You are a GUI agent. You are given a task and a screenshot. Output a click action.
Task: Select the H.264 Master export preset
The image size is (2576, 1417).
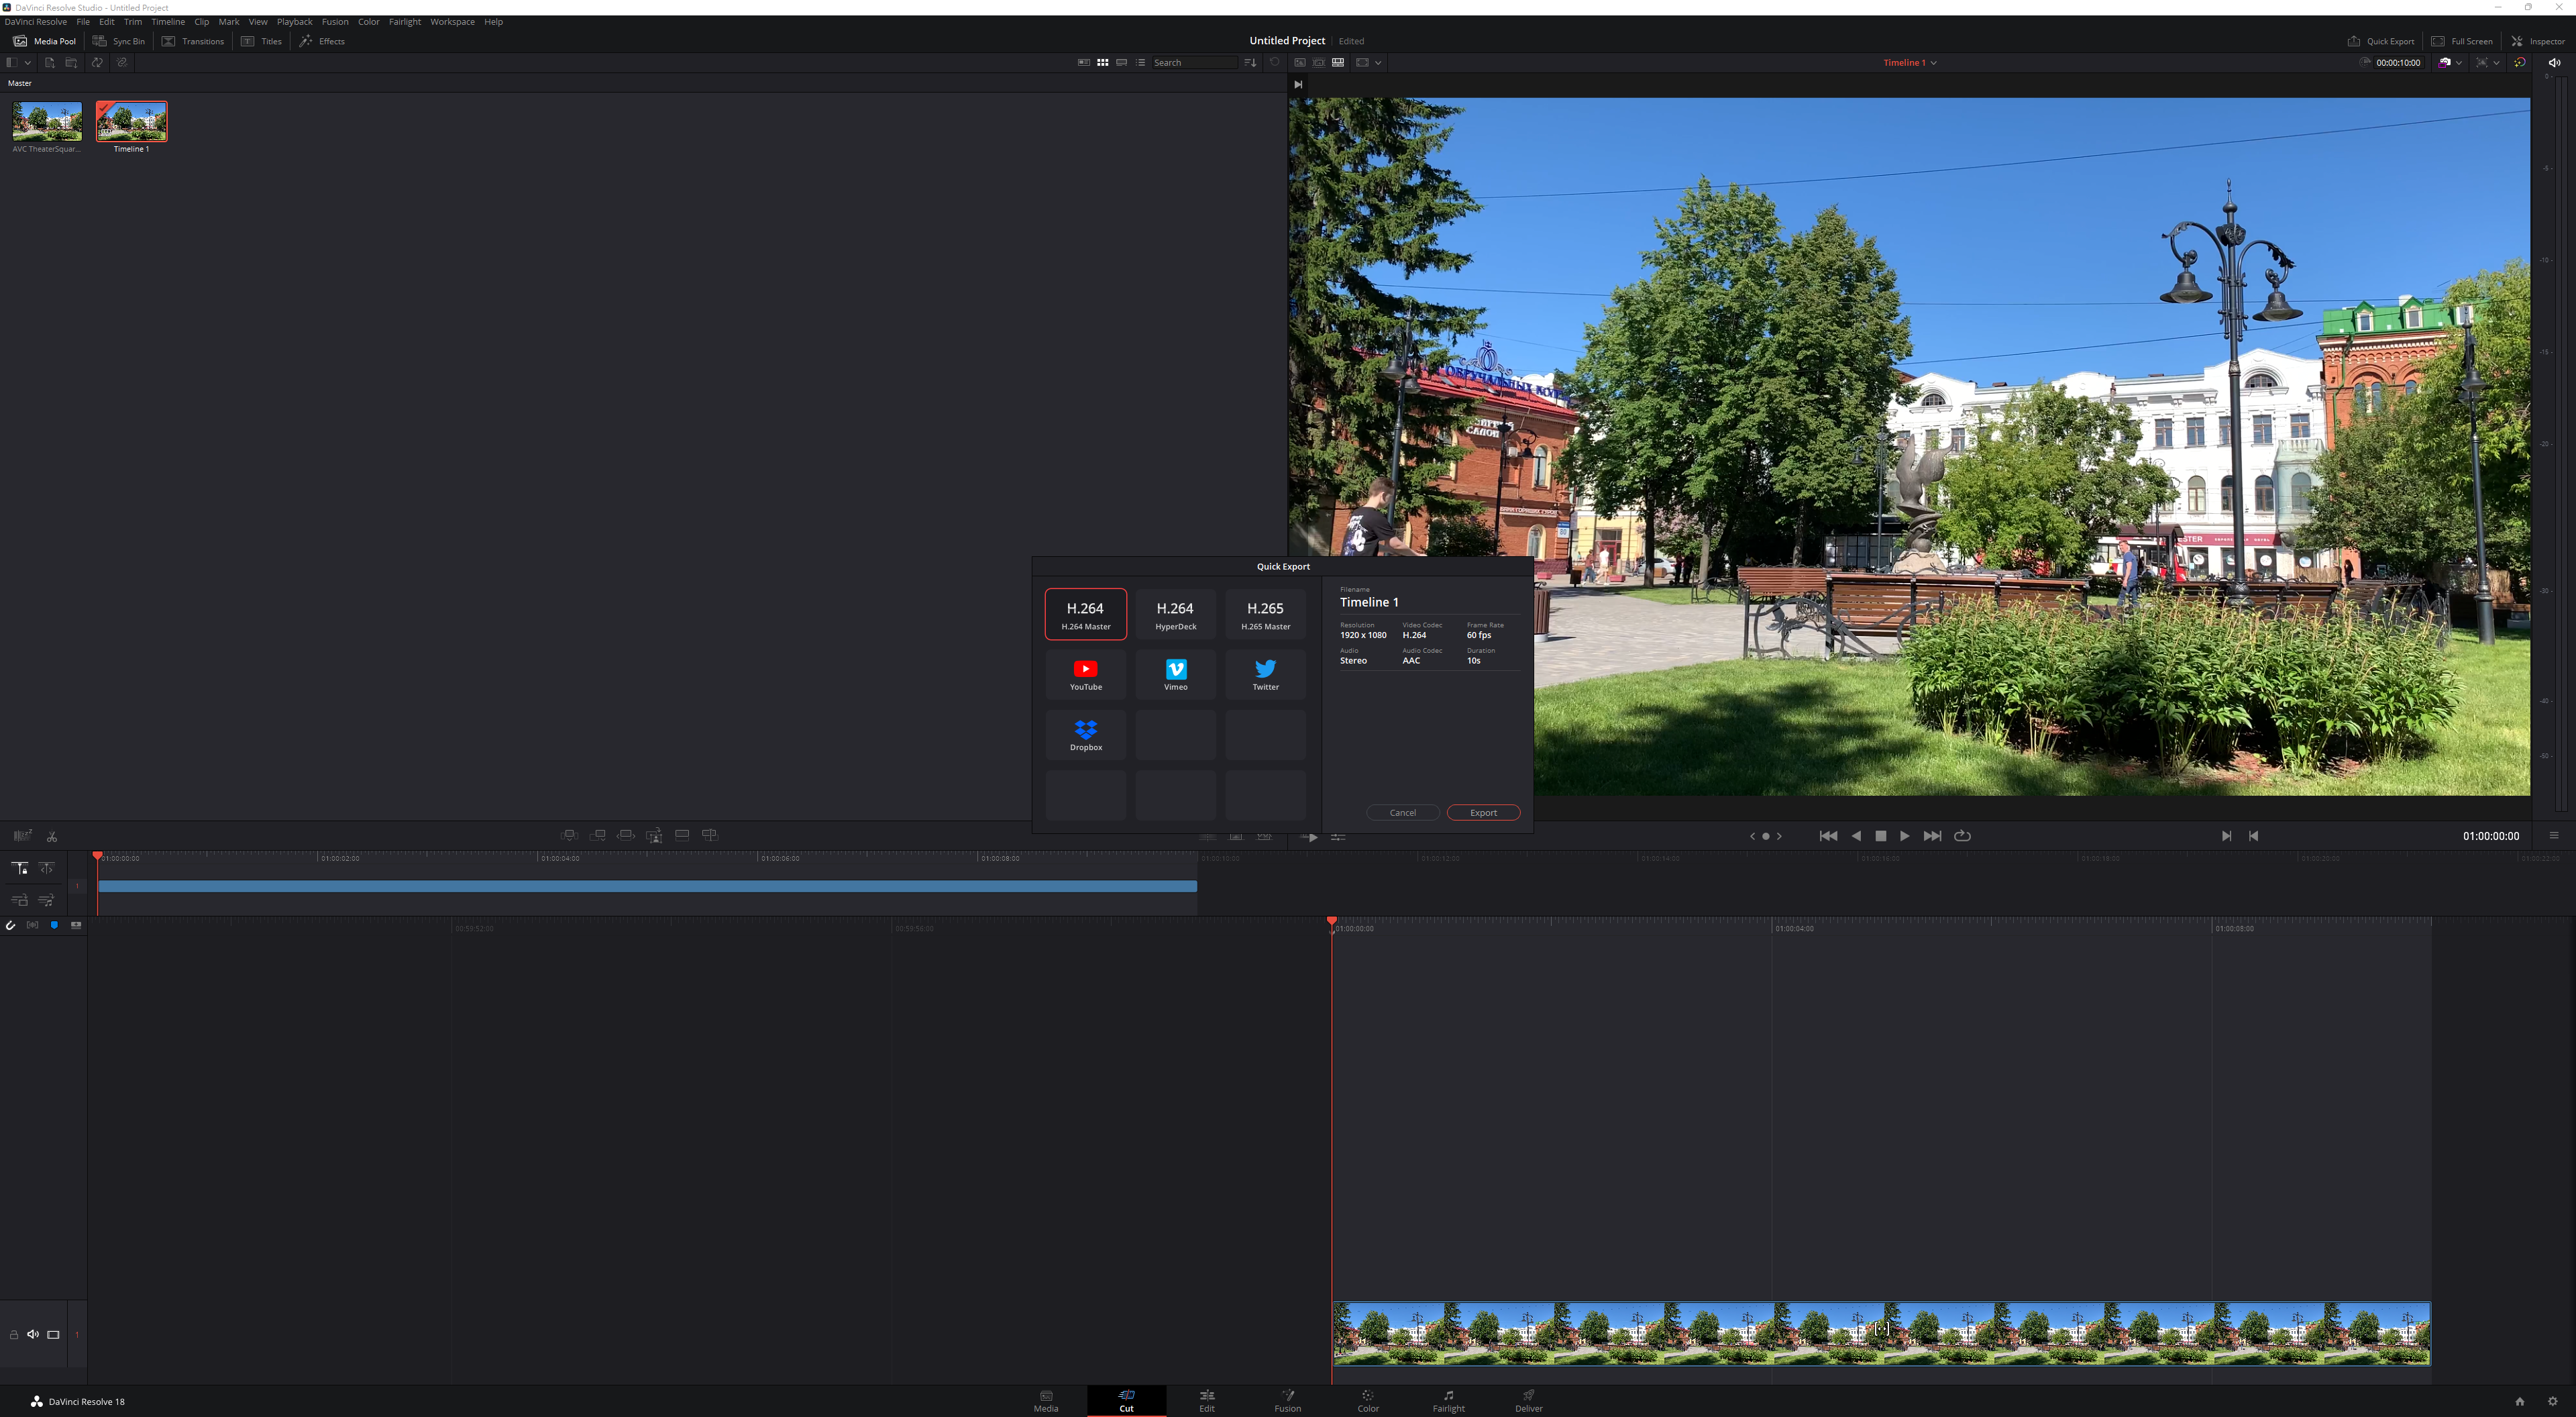pos(1085,614)
